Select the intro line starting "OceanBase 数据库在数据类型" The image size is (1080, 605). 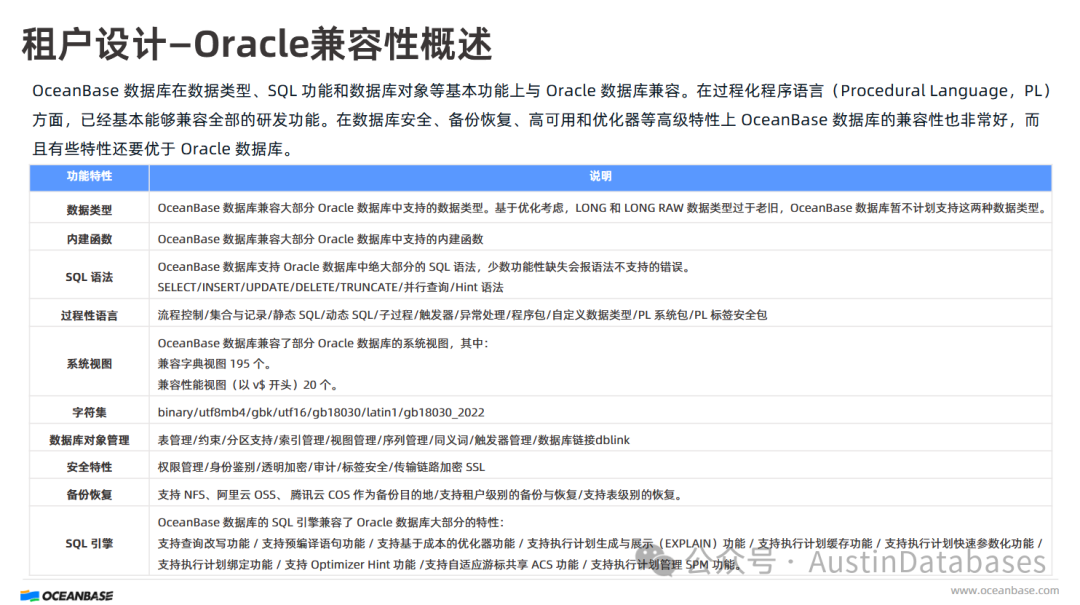pyautogui.click(x=541, y=90)
